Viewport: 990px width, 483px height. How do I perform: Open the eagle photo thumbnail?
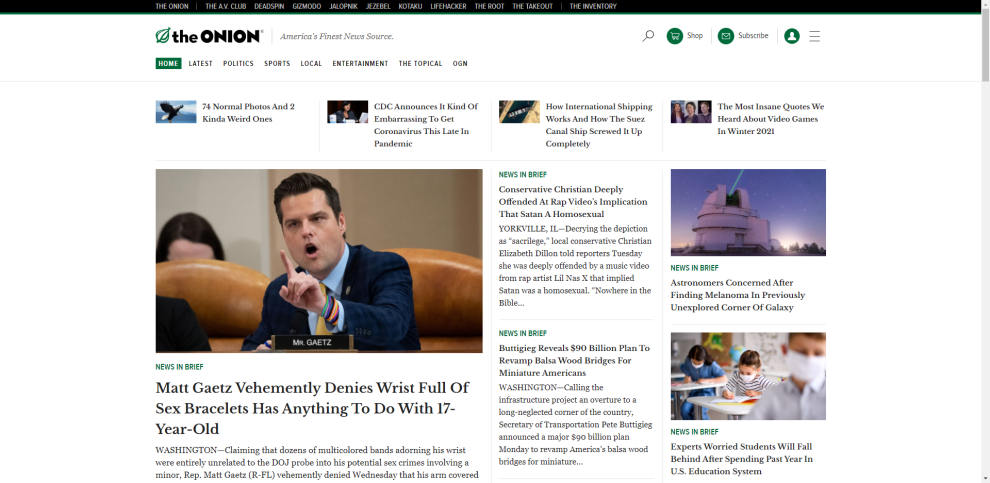coord(176,112)
